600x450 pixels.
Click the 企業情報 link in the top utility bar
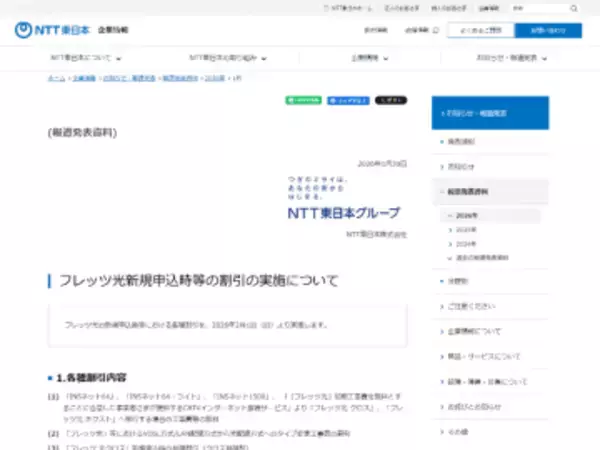[x=489, y=8]
